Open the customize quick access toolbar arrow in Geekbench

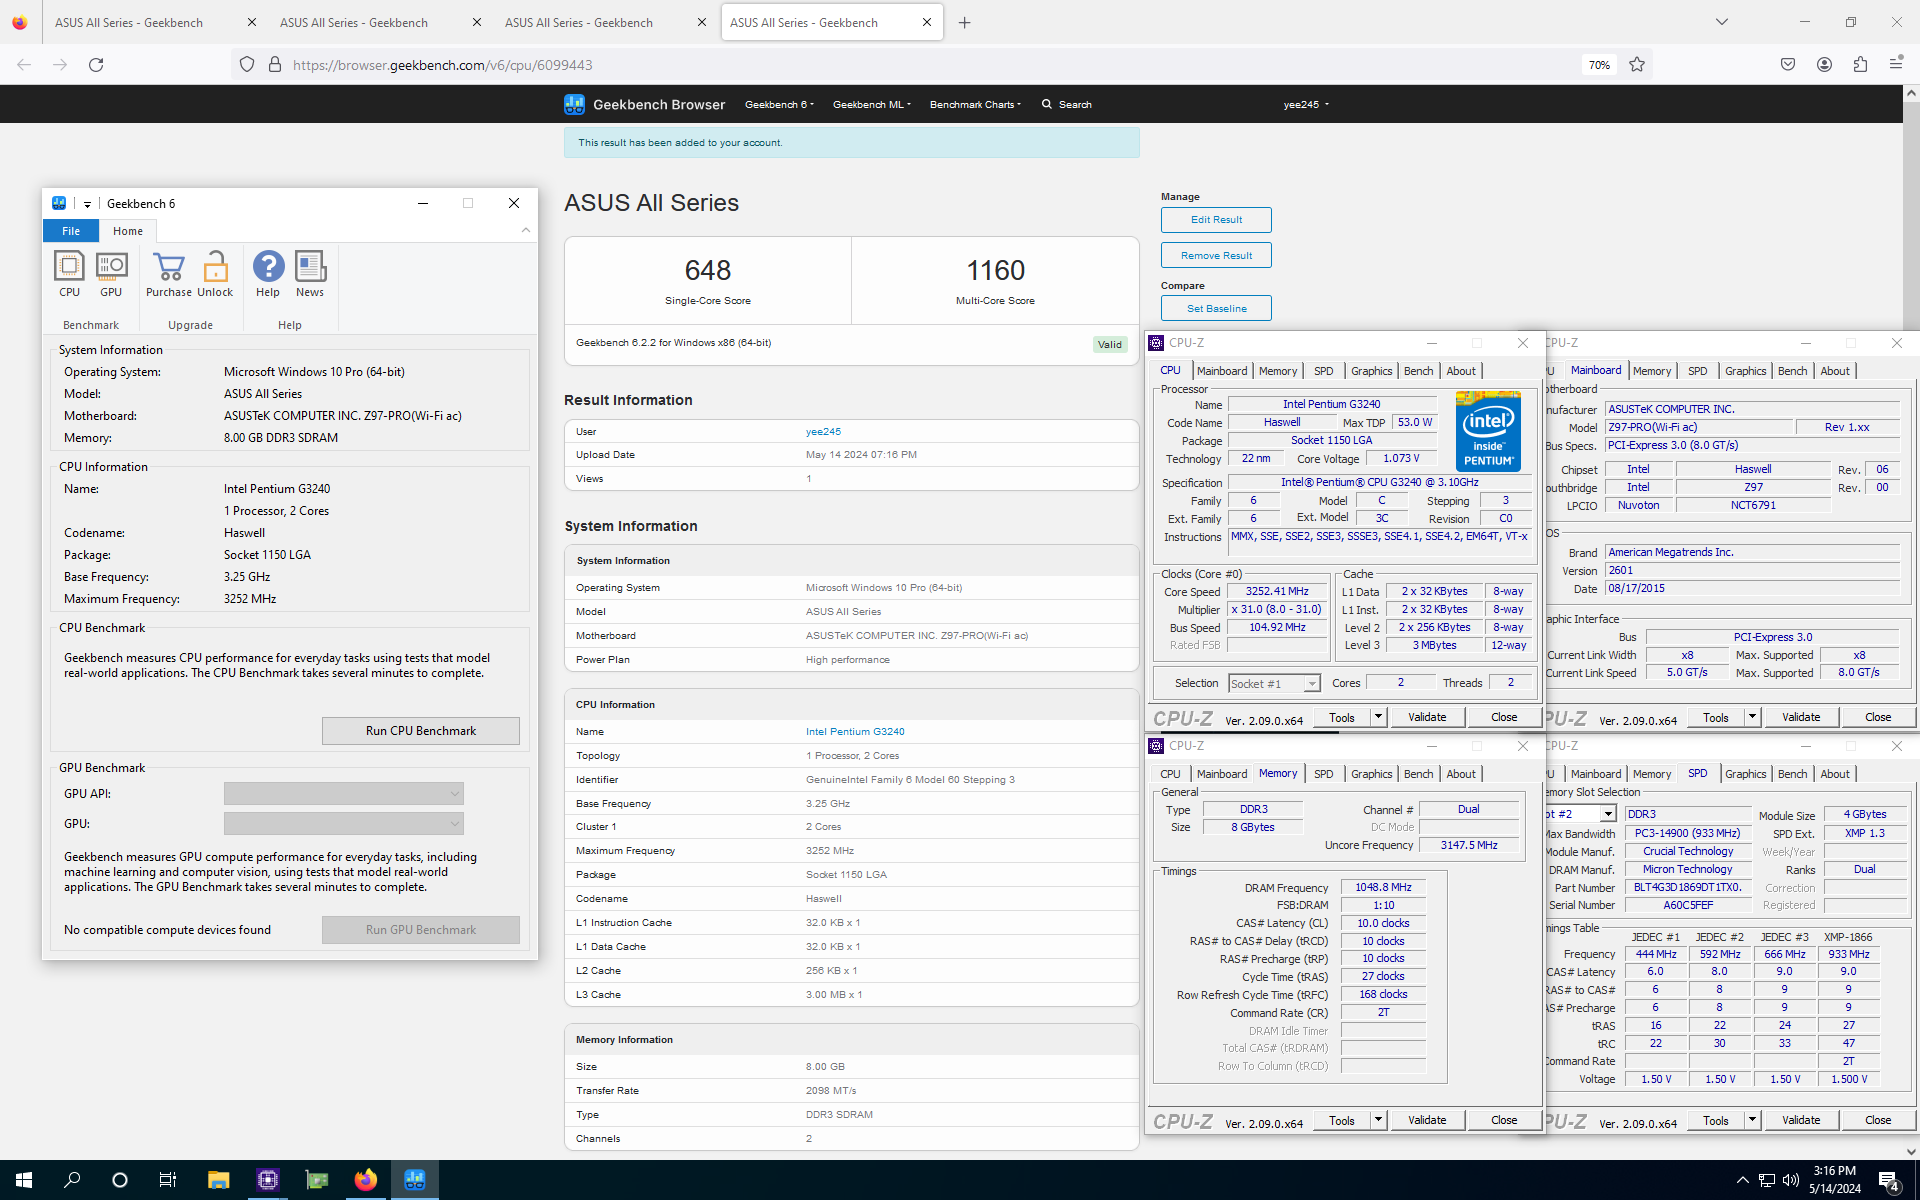(87, 203)
